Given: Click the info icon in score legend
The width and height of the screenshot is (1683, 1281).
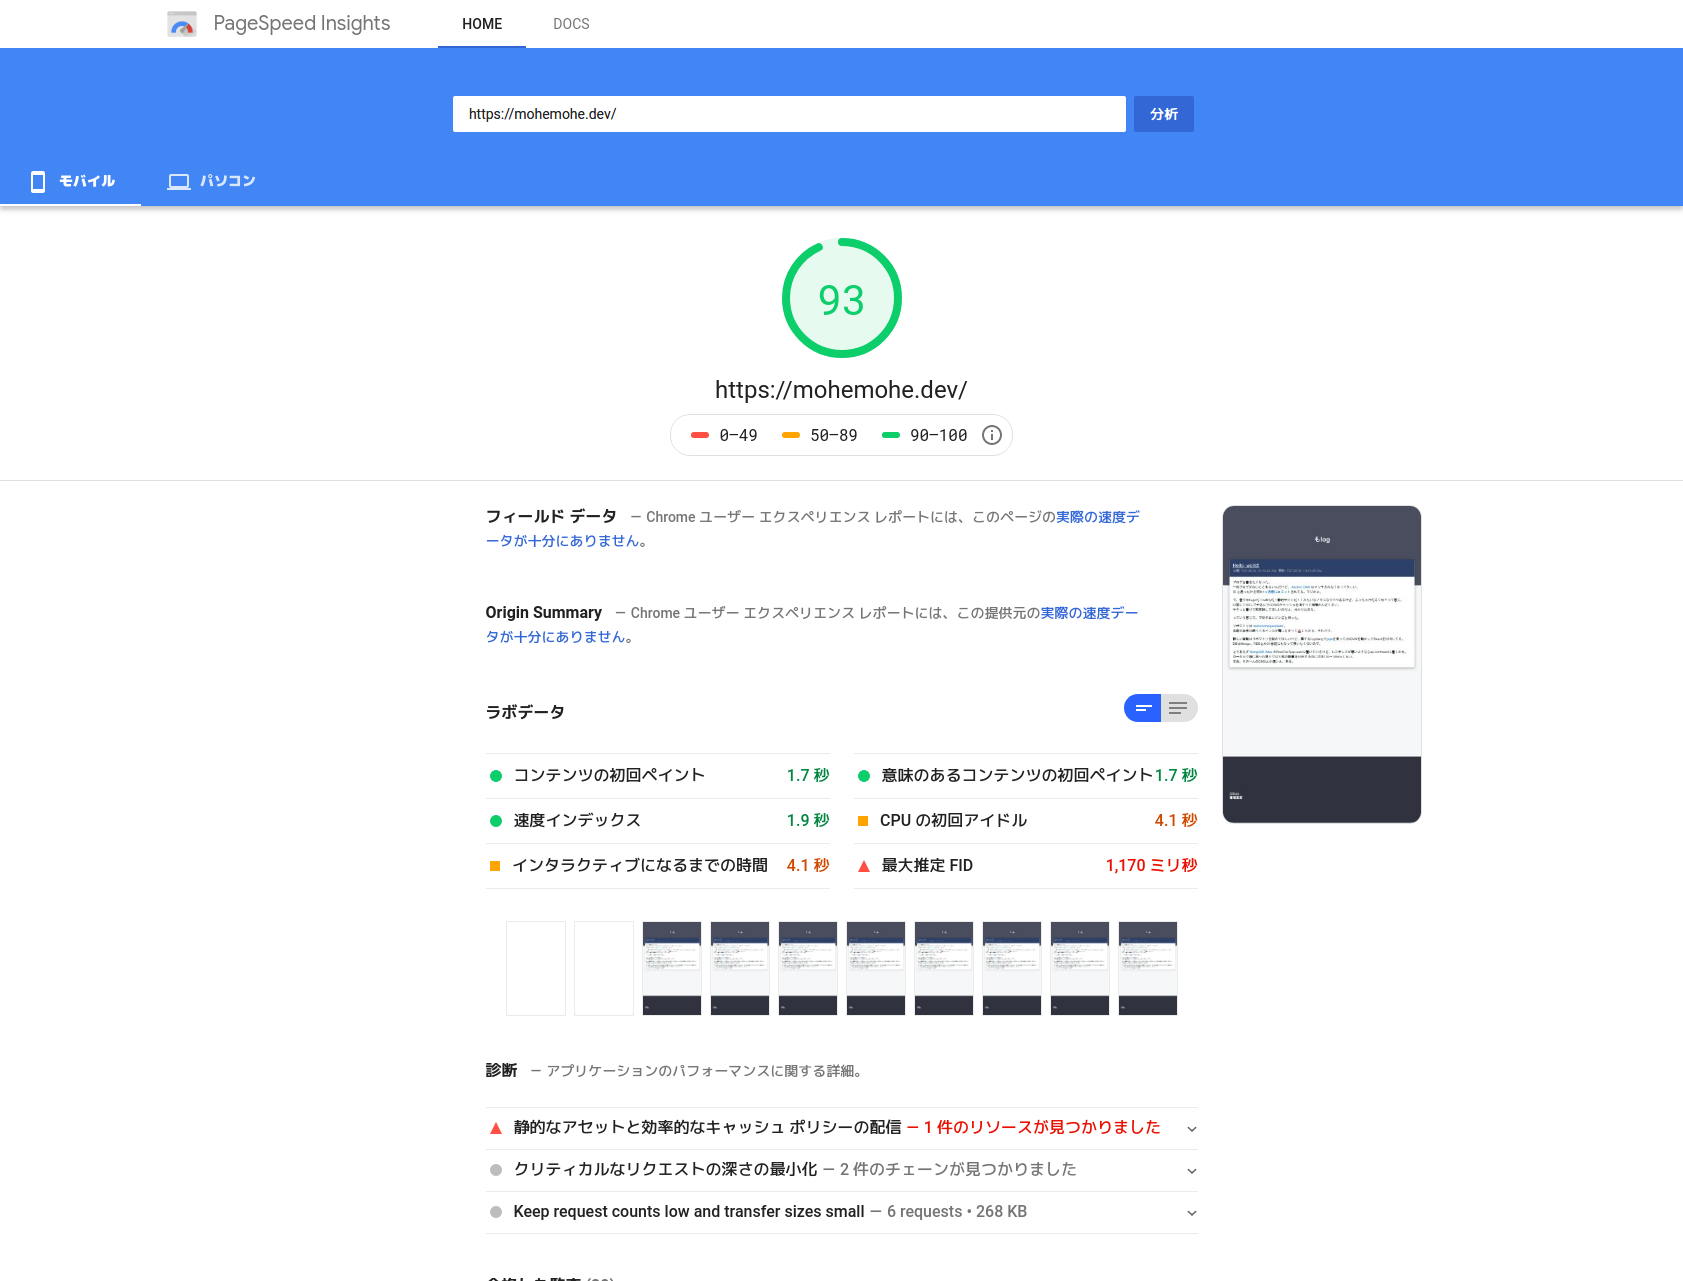Looking at the screenshot, I should point(992,435).
